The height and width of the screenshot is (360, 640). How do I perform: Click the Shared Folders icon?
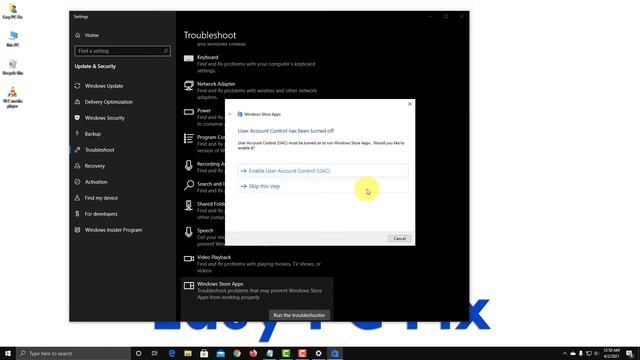(189, 205)
